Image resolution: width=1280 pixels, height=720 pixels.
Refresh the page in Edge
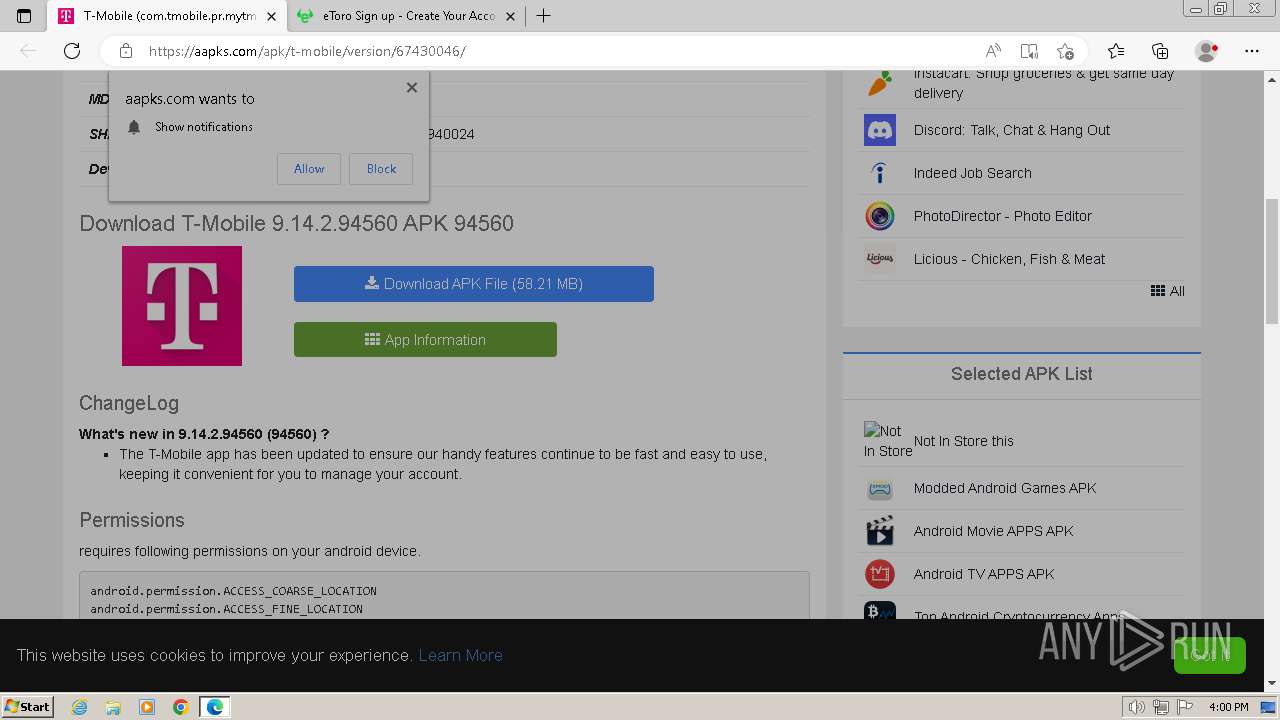click(72, 51)
